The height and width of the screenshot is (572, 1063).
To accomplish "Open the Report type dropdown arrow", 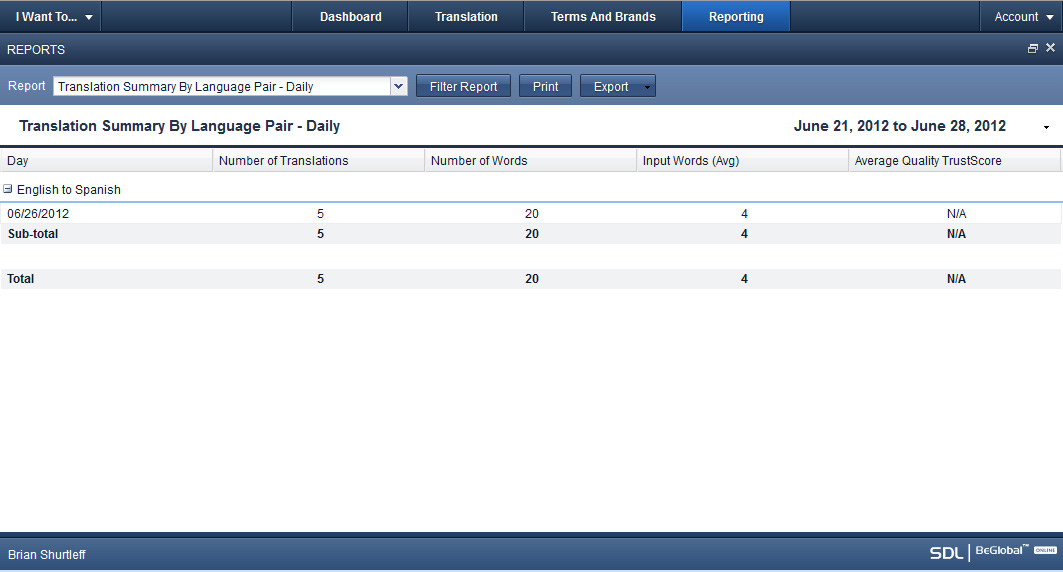I will point(399,87).
